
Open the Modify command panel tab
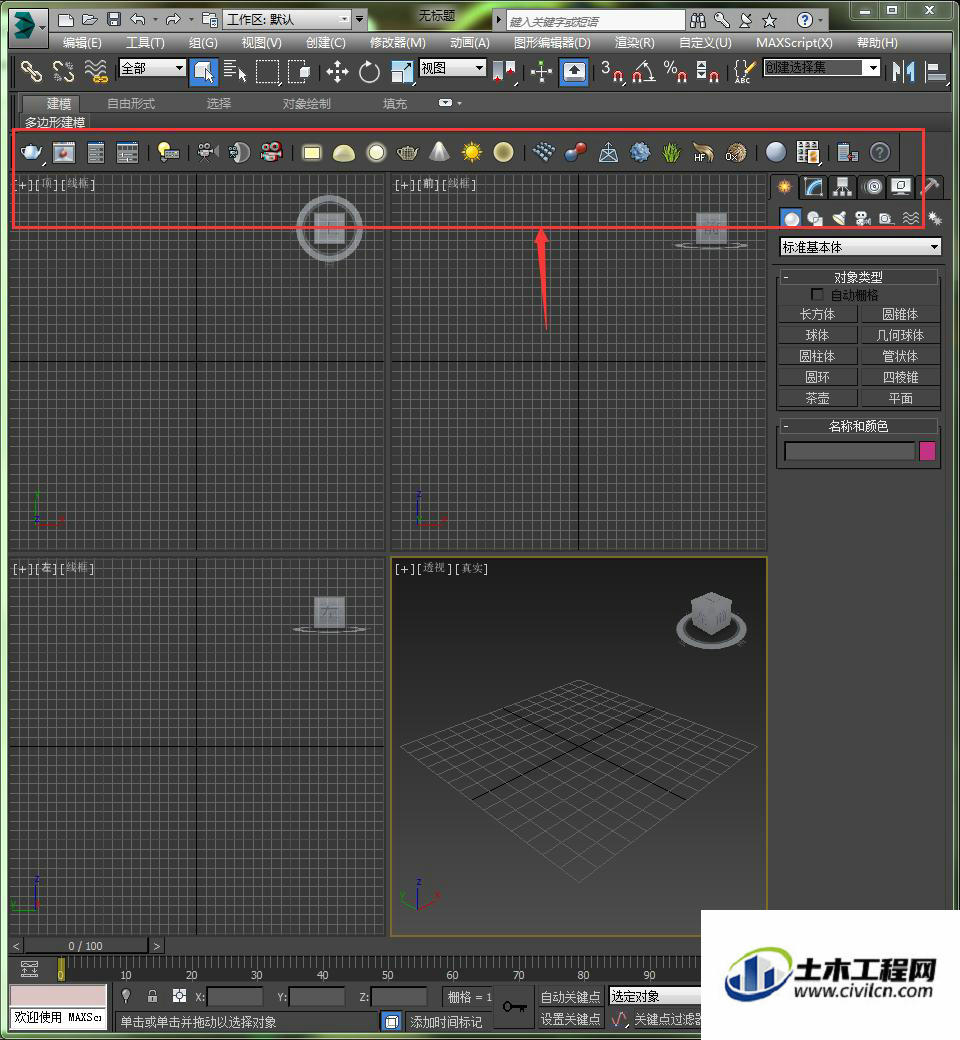click(x=813, y=187)
